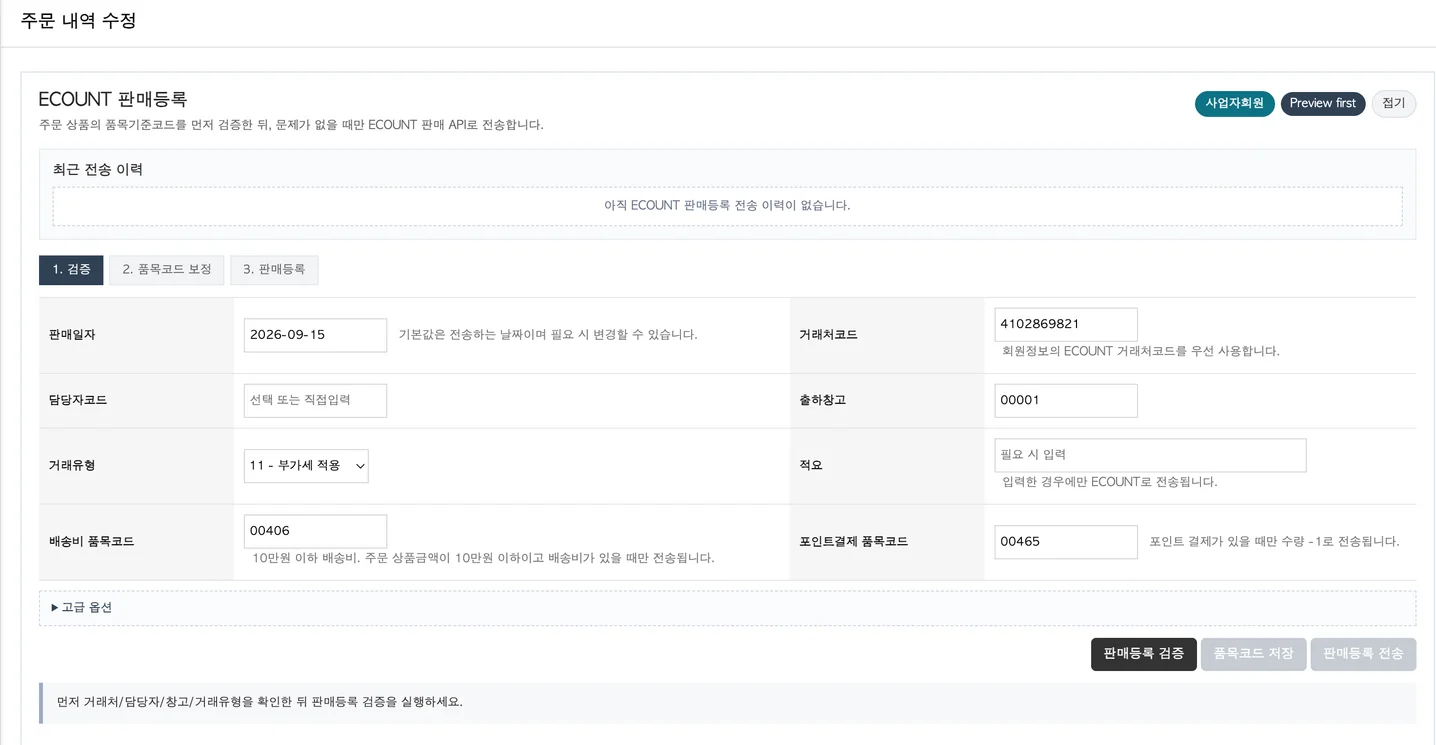Collapse the panel with 접기 button
Screen dimensions: 1436x745
pos(1393,103)
